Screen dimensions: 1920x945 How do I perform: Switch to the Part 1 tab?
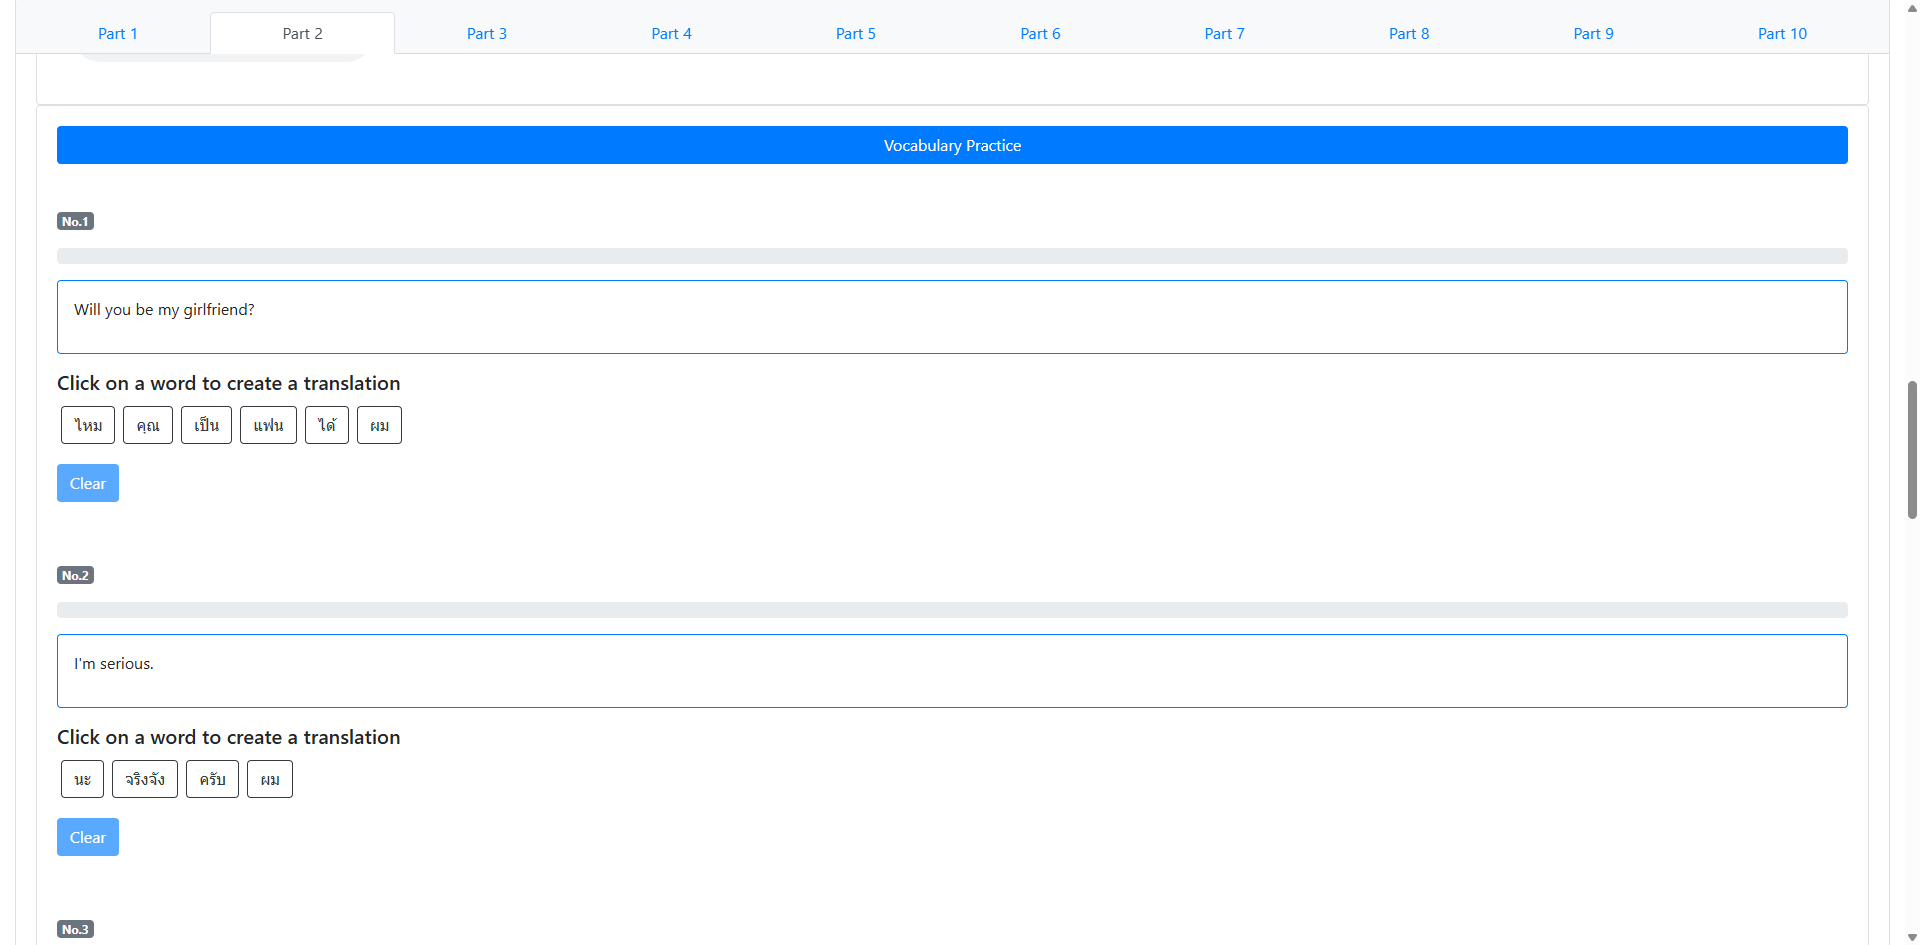tap(118, 33)
